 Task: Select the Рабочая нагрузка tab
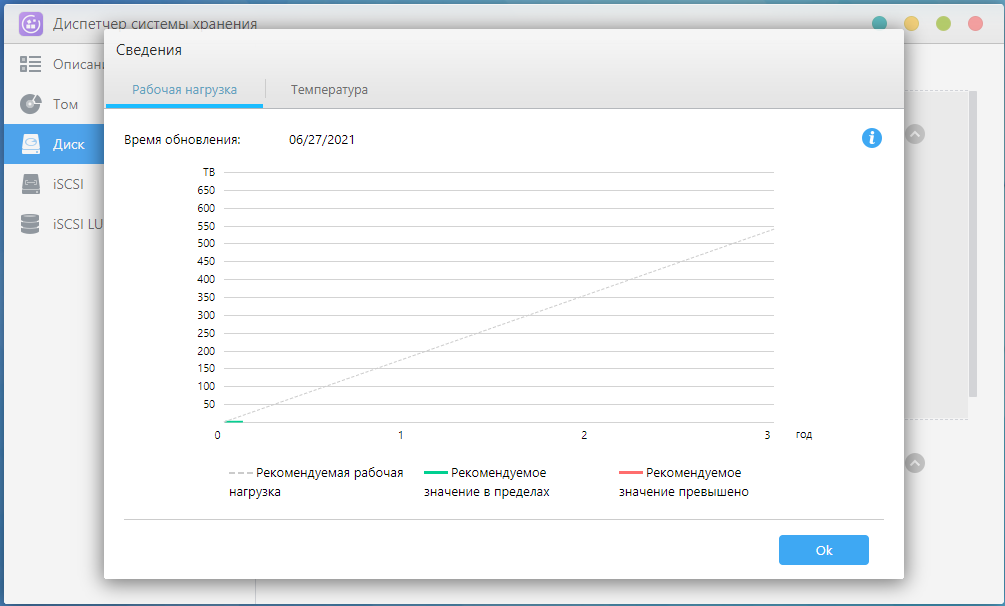coord(184,90)
